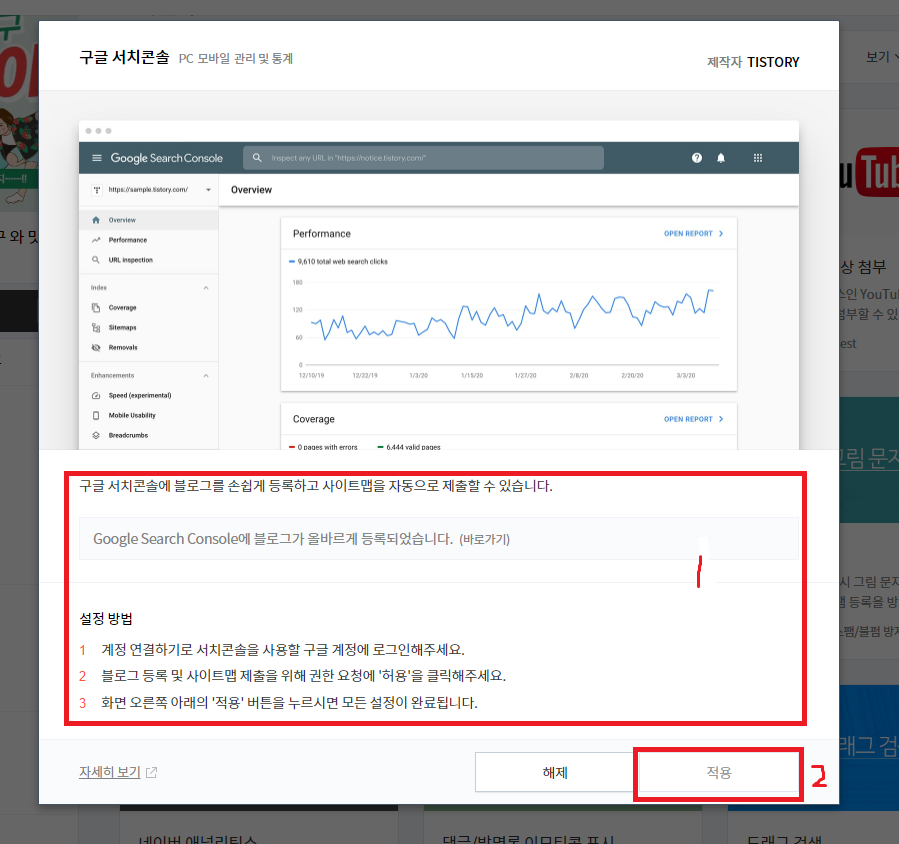Click the Performance trend line icon

[x=96, y=240]
